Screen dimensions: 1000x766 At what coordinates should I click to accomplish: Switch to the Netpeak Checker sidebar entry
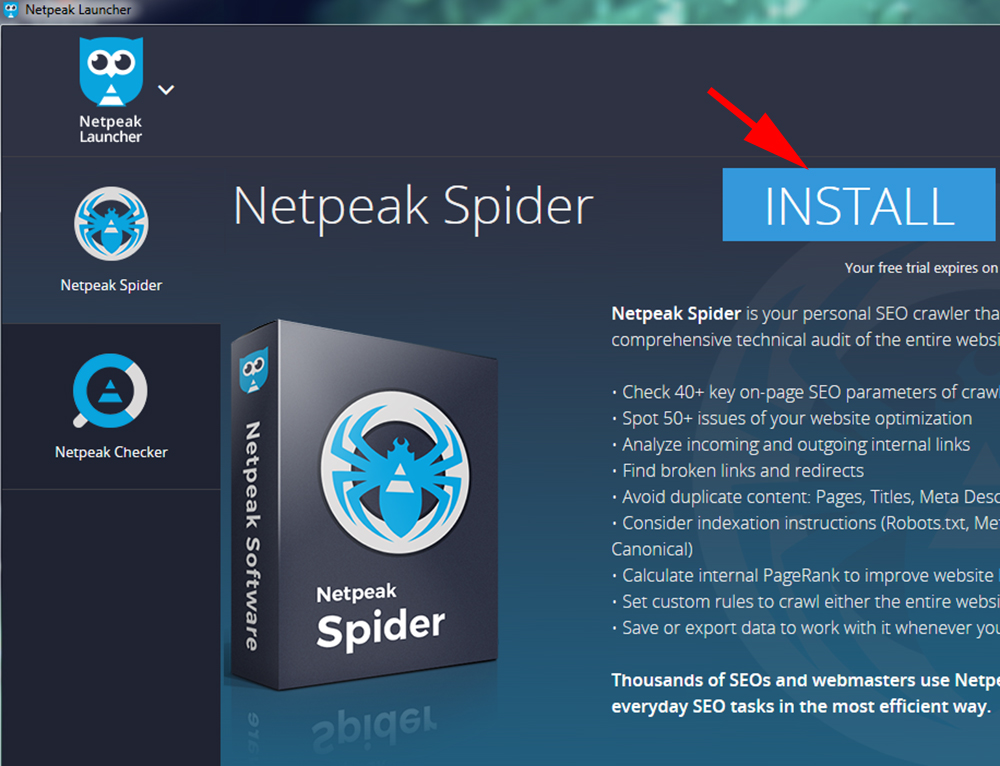(111, 407)
